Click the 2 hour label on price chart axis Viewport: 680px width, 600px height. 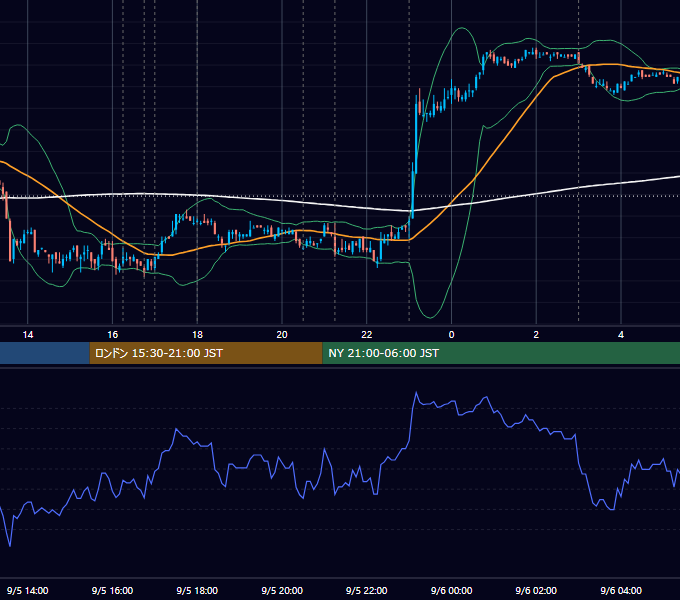(536, 335)
